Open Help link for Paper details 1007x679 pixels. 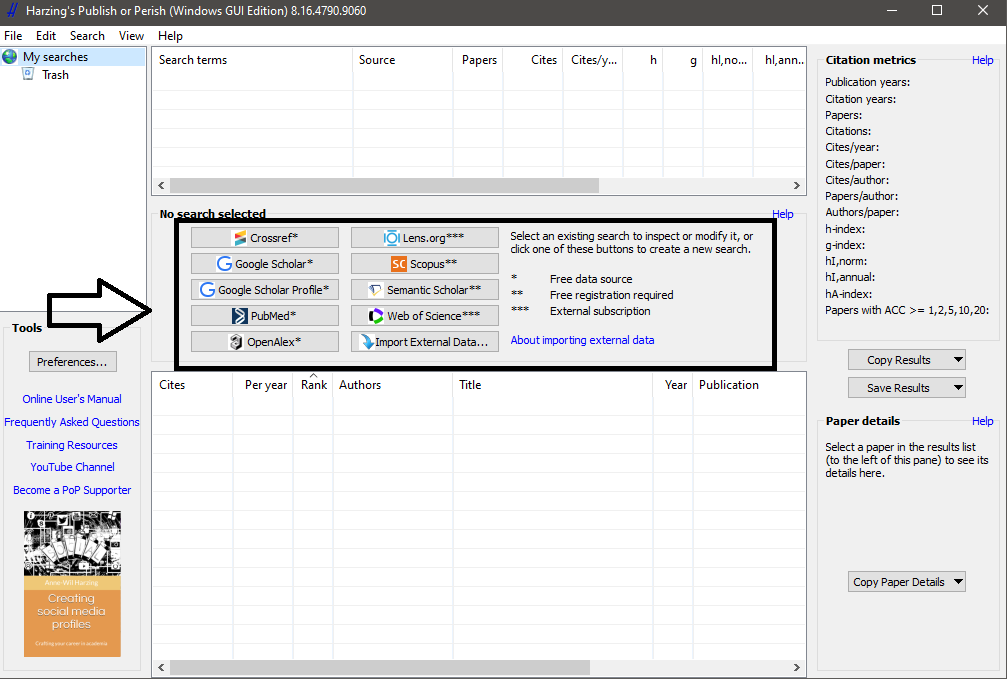(x=983, y=421)
